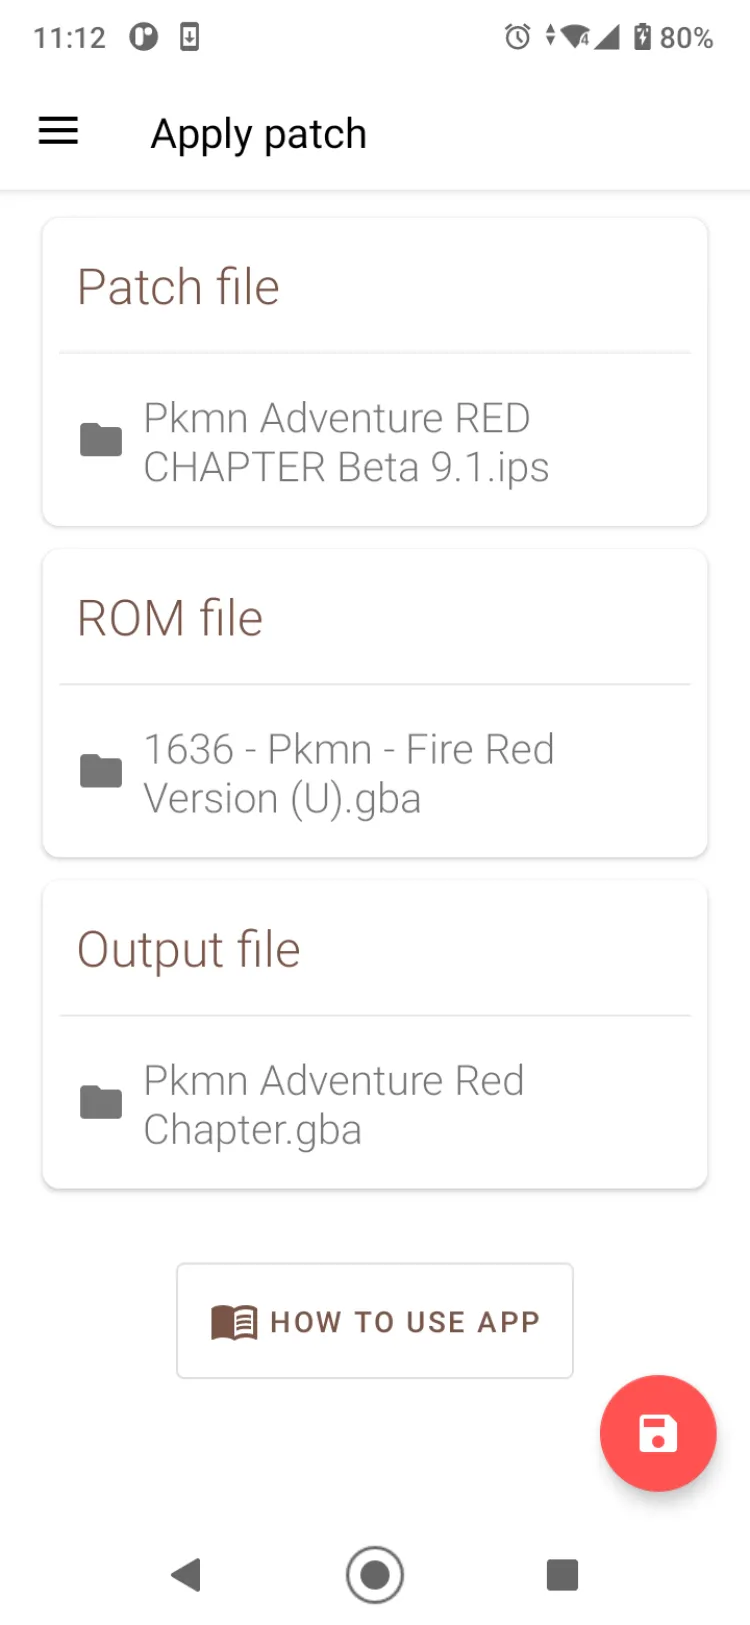Select the Pkmn Adventure Red Chapter.gba output
750x1625 pixels.
333,1104
